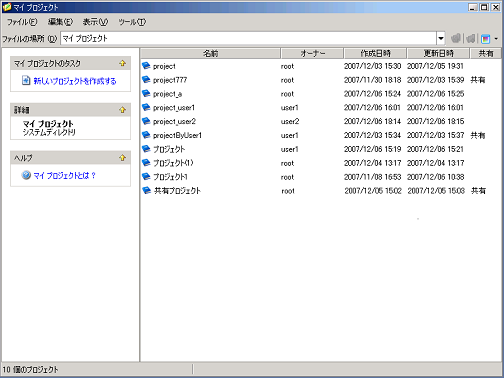
Task: Click 共有 cell in projectByUser1 row
Action: point(478,135)
